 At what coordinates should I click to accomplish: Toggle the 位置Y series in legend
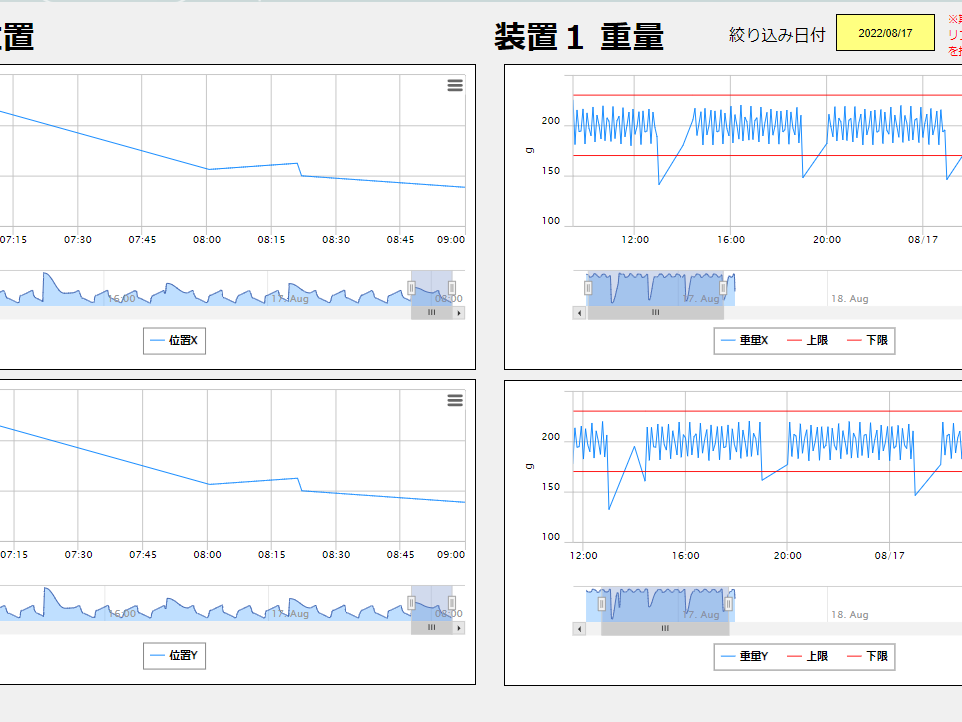point(174,656)
